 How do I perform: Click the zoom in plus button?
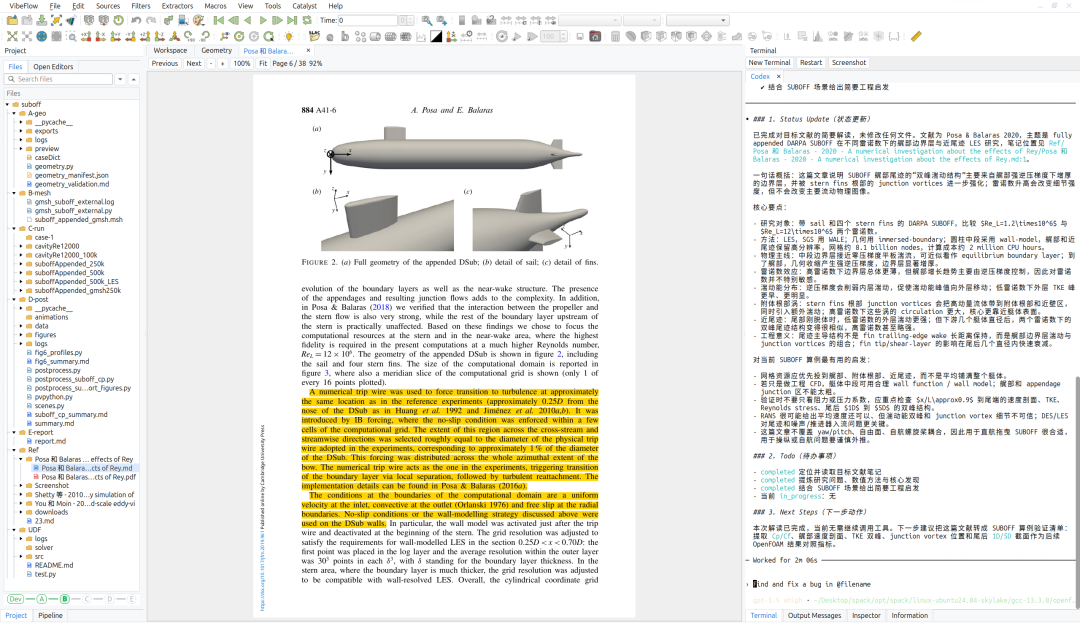pyautogui.click(x=222, y=63)
